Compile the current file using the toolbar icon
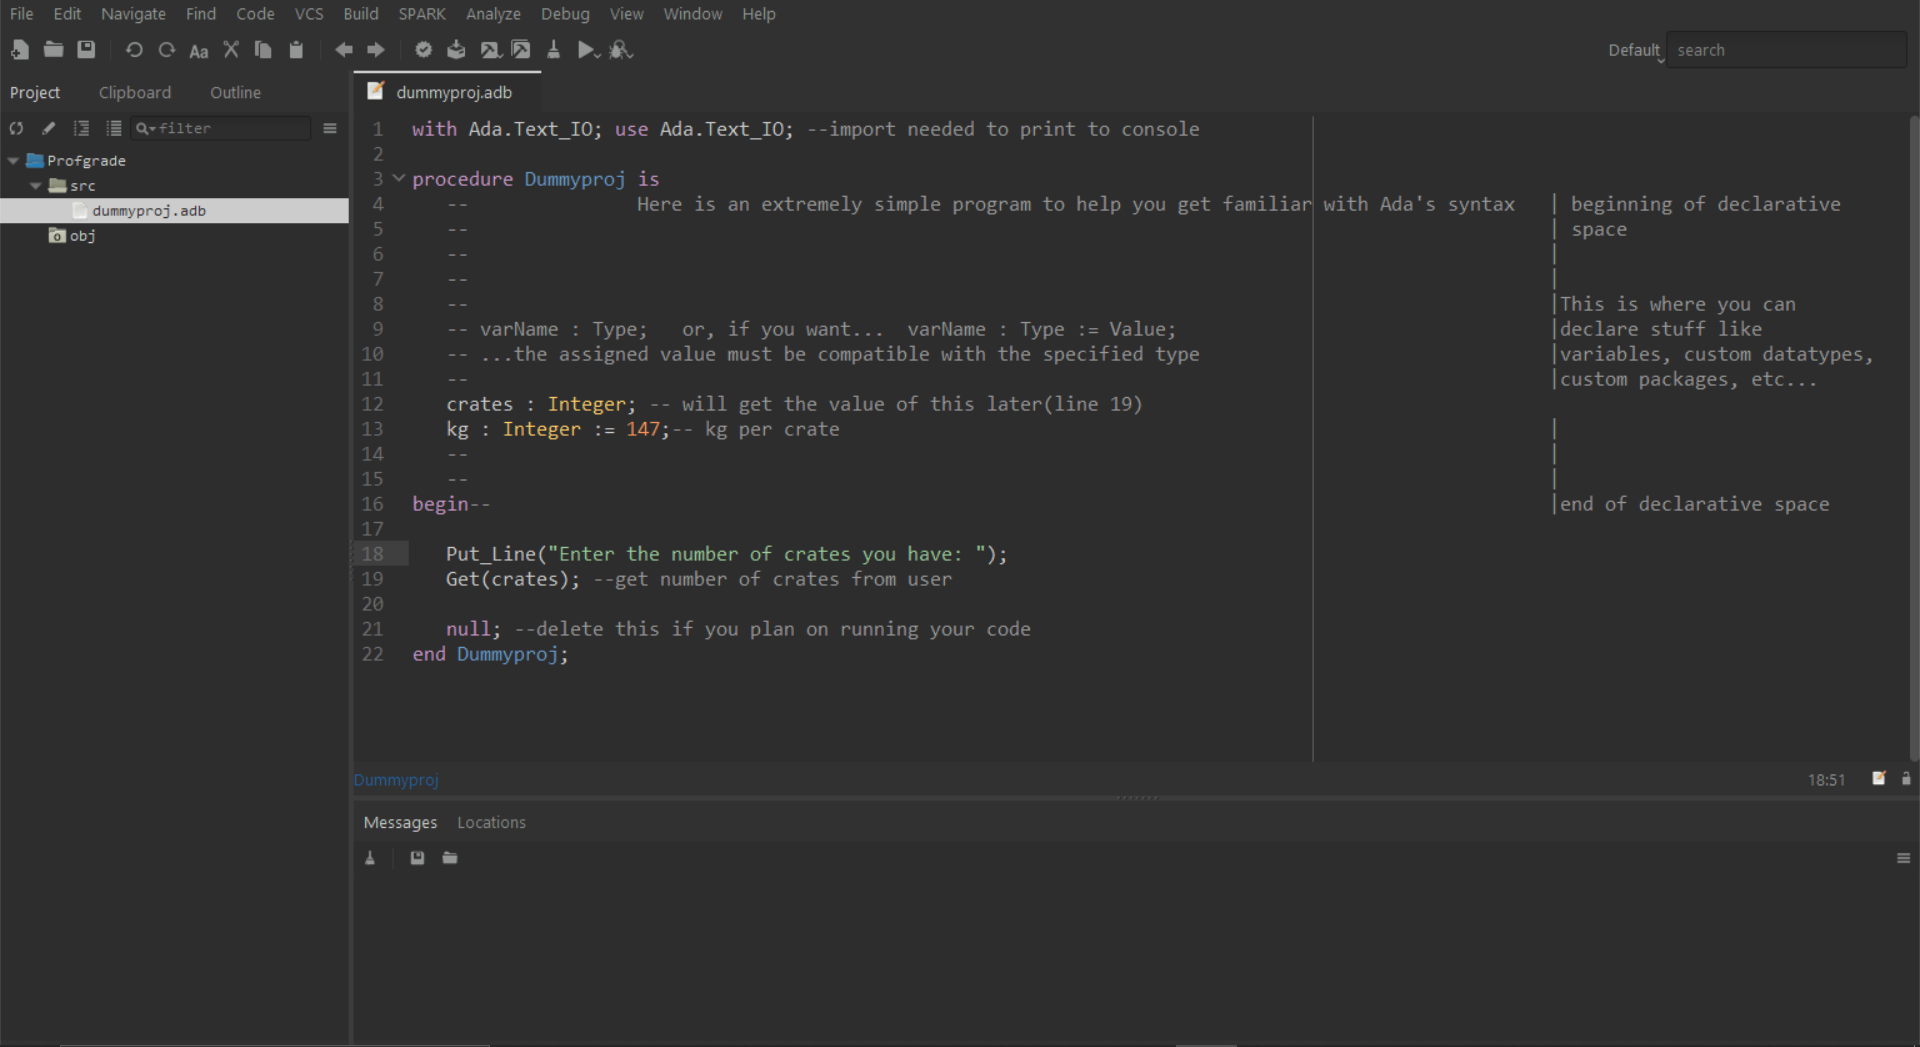The height and width of the screenshot is (1047, 1920). [x=456, y=50]
